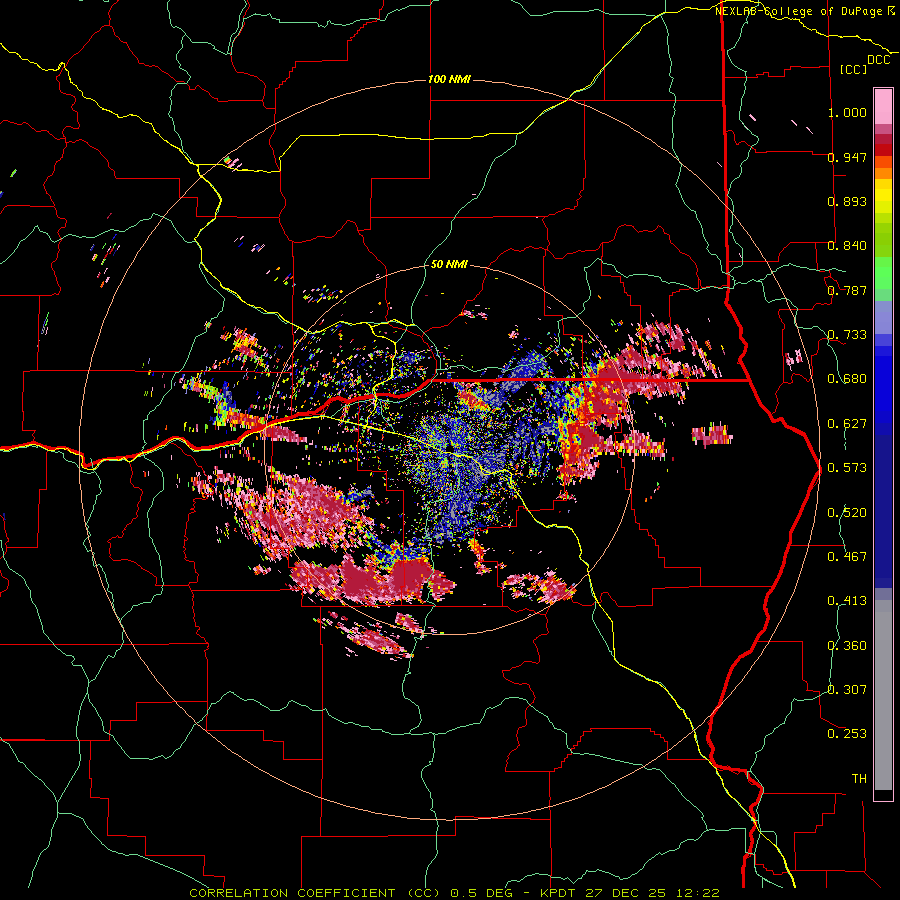Click the 50 NMI range ring label
Screen dimensions: 900x900
click(449, 264)
